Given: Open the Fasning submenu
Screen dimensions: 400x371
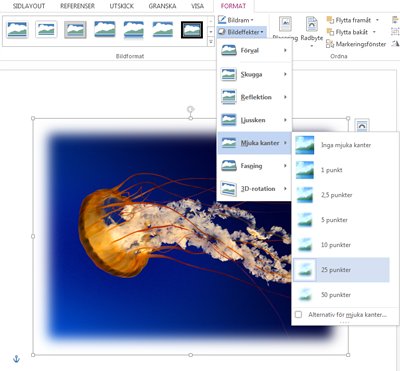Looking at the screenshot, I should click(x=254, y=166).
